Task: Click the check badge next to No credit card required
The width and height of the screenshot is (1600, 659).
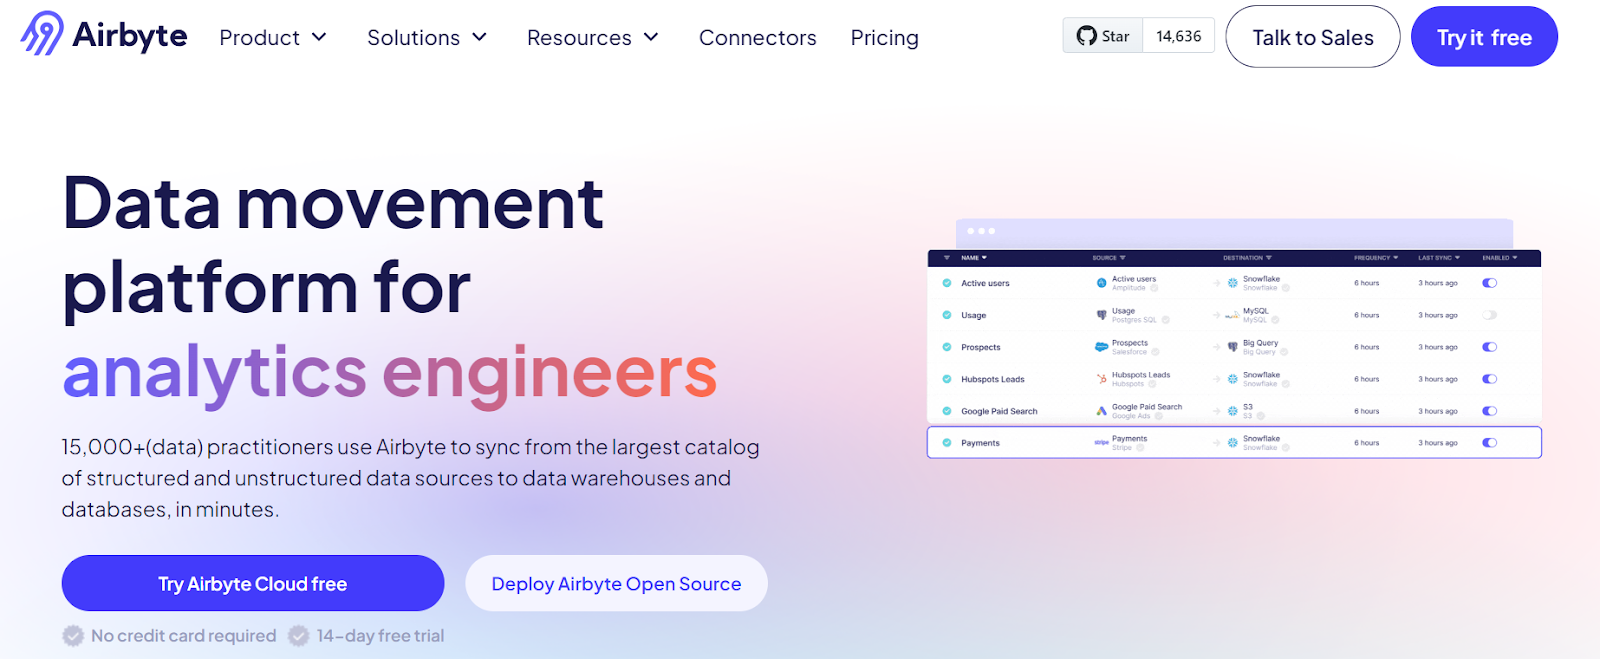Action: 73,636
